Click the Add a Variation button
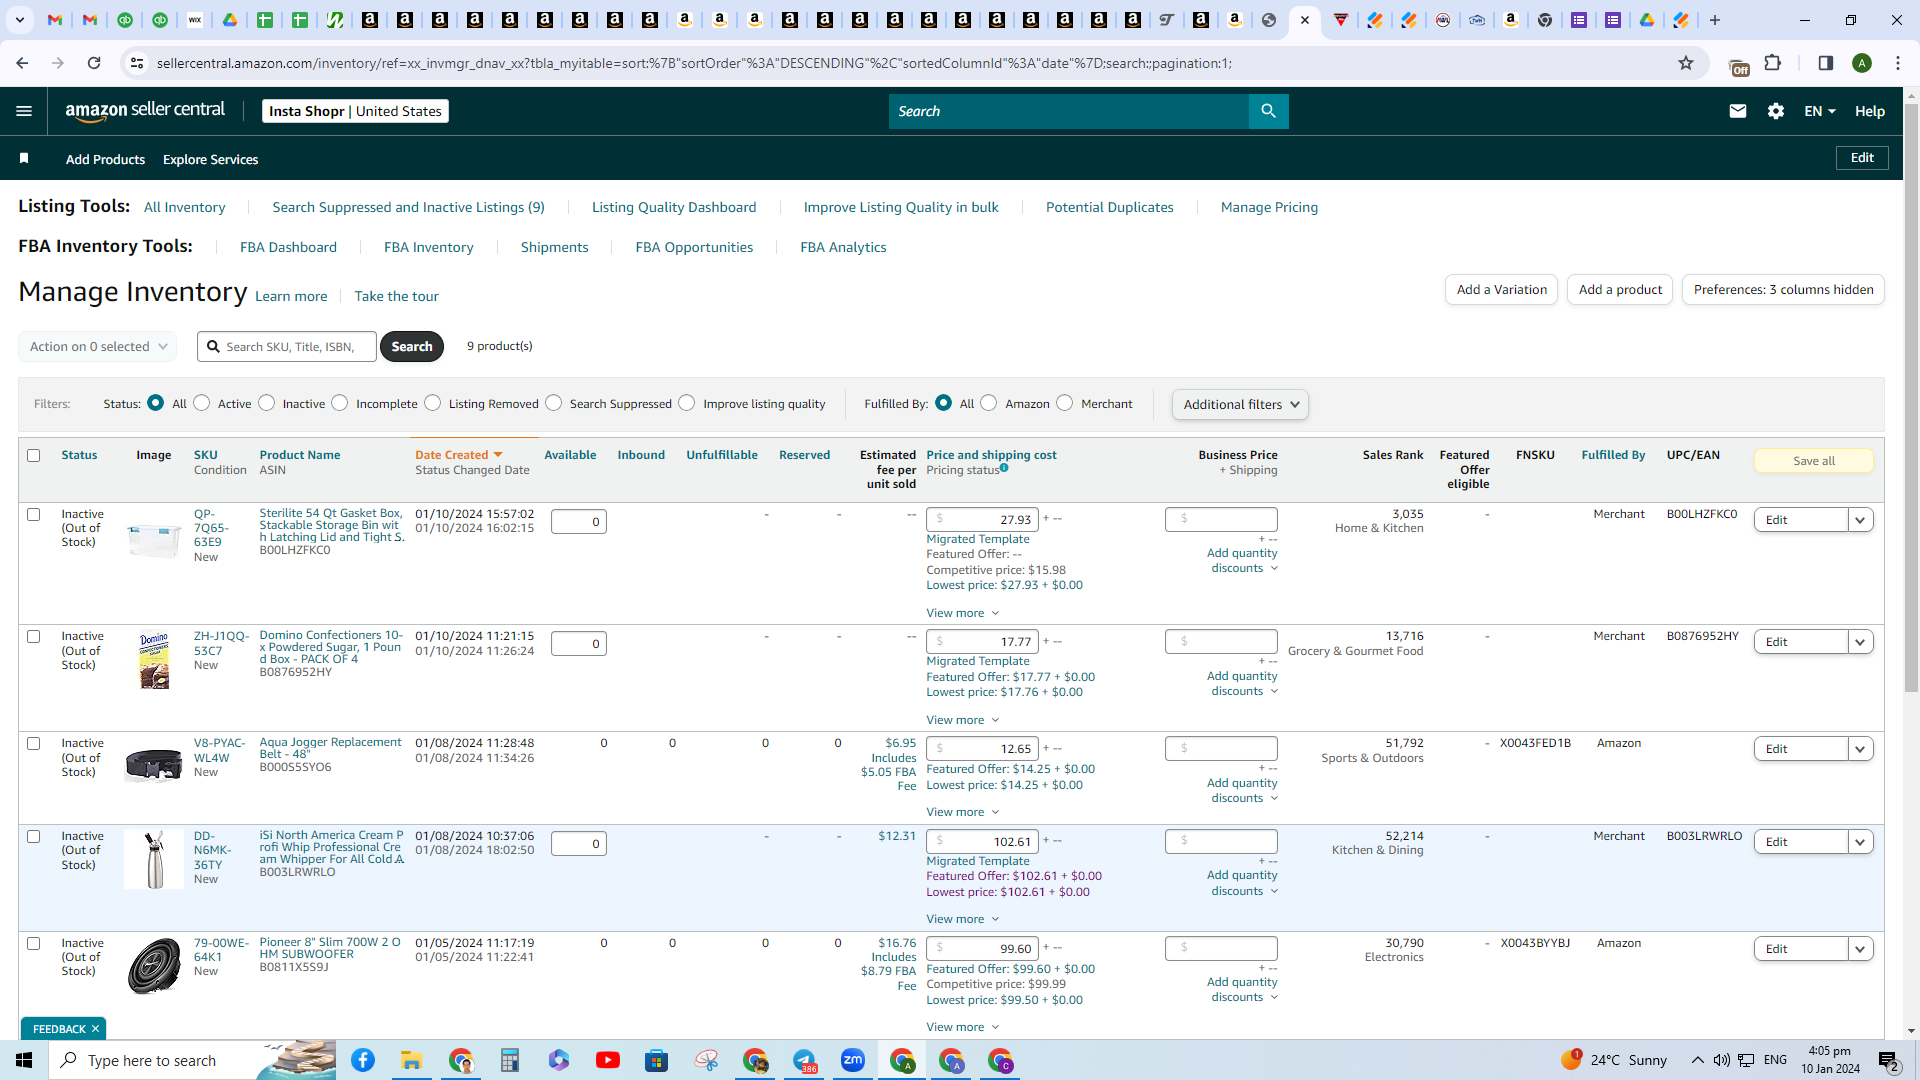1920x1080 pixels. [x=1501, y=290]
